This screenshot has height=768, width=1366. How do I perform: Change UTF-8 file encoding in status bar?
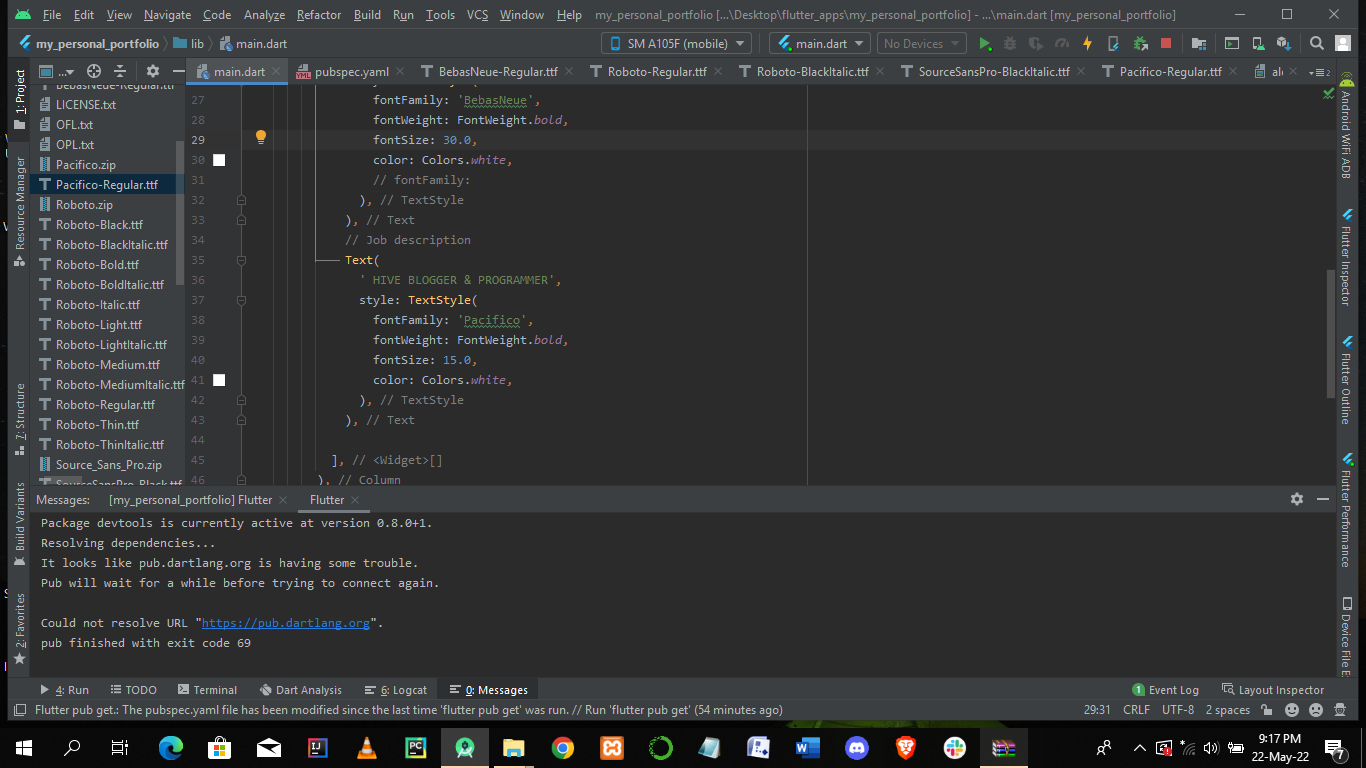click(x=1178, y=710)
